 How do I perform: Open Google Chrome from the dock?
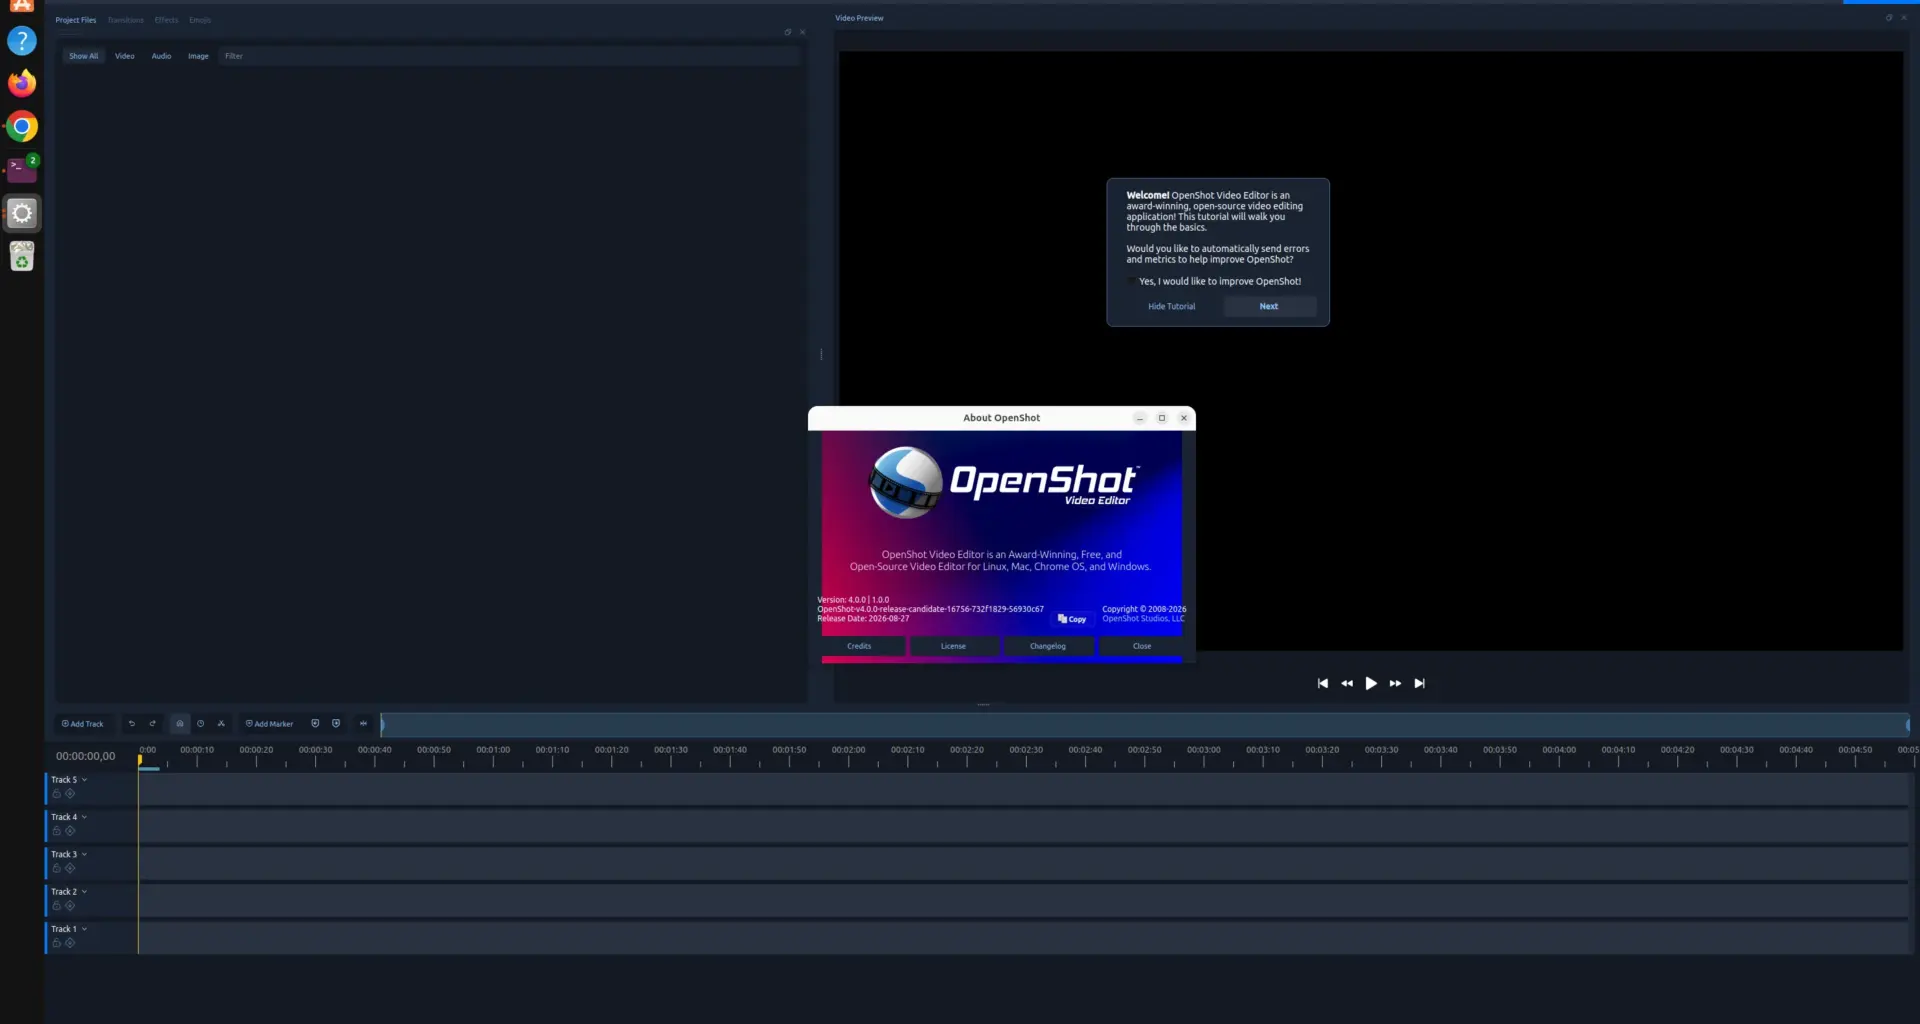pyautogui.click(x=22, y=126)
